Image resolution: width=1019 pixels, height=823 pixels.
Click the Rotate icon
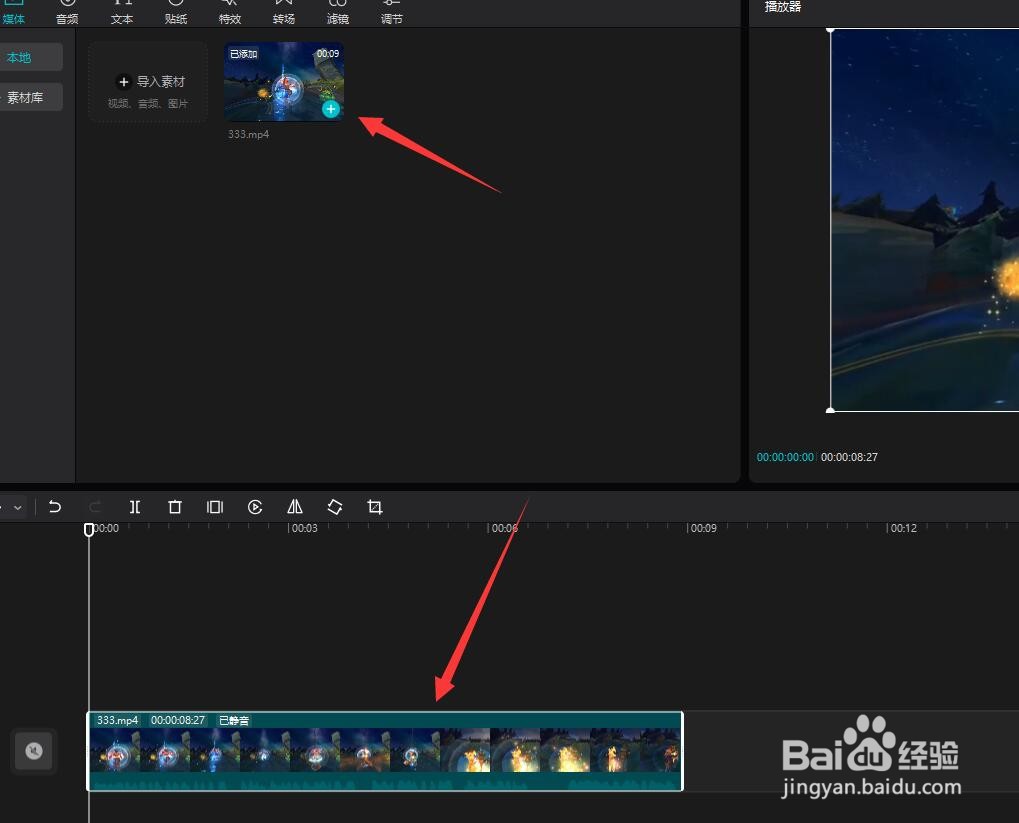[335, 507]
